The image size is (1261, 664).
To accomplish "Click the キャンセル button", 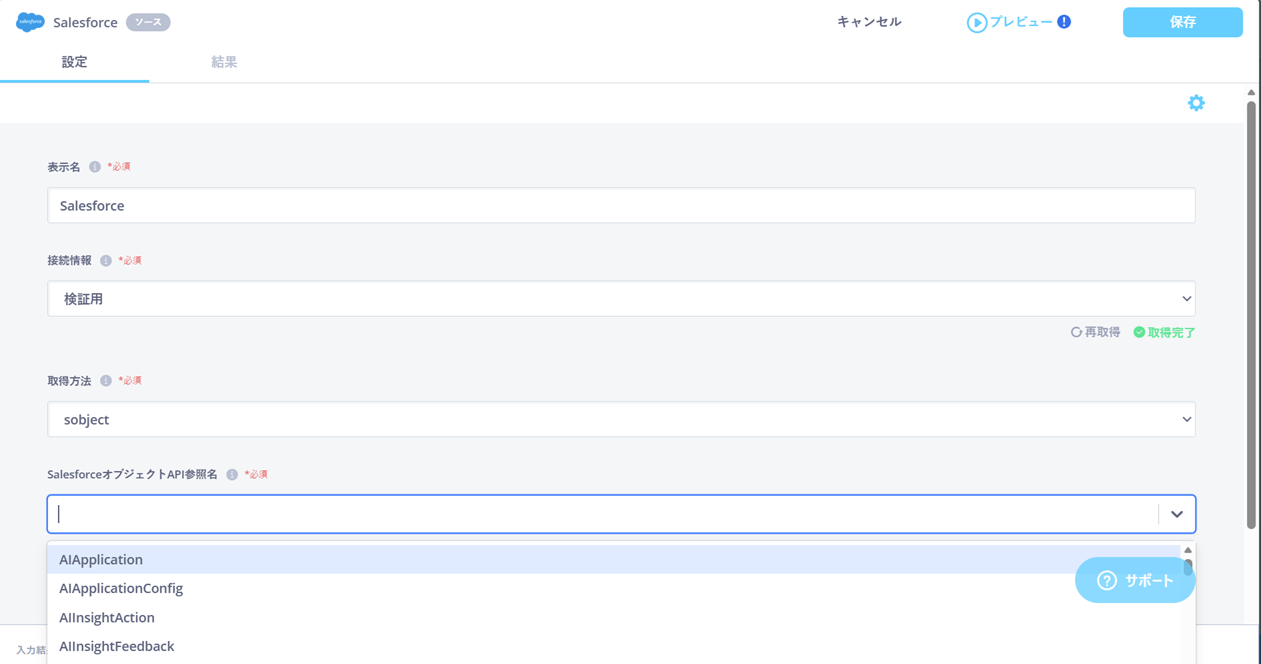I will pos(869,22).
